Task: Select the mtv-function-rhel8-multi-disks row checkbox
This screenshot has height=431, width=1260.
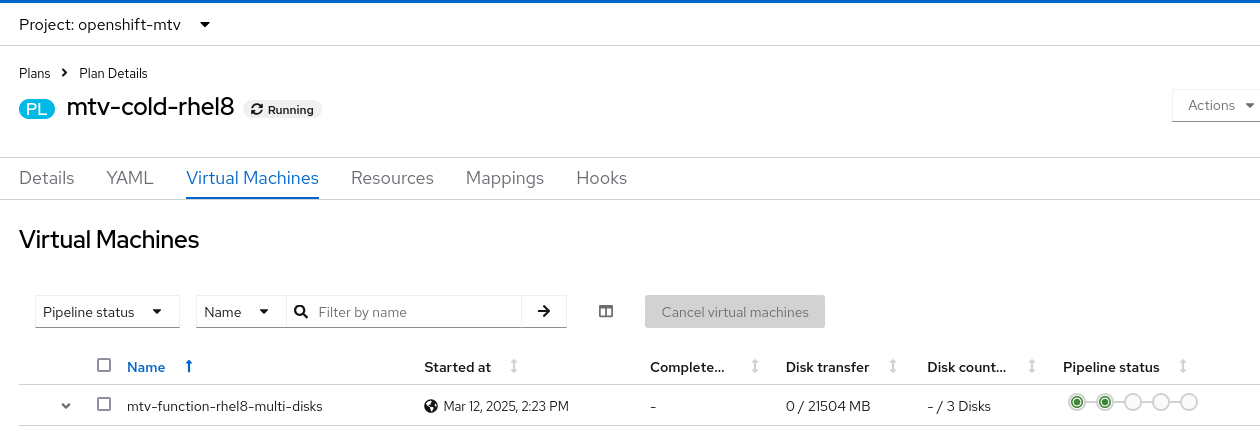Action: 104,405
